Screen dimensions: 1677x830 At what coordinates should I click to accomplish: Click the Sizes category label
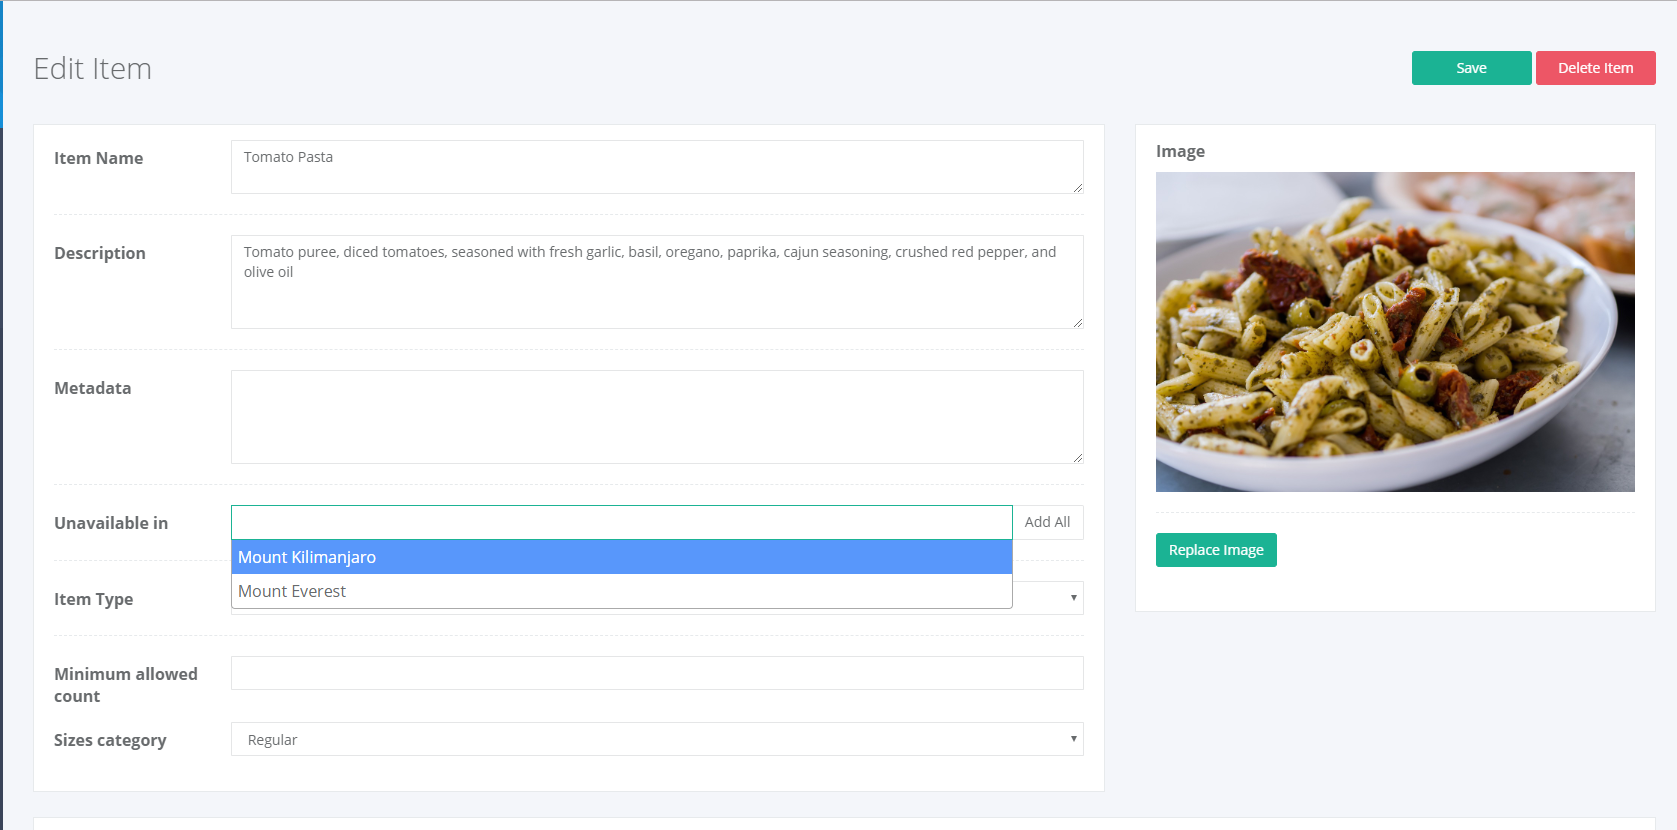click(x=110, y=740)
